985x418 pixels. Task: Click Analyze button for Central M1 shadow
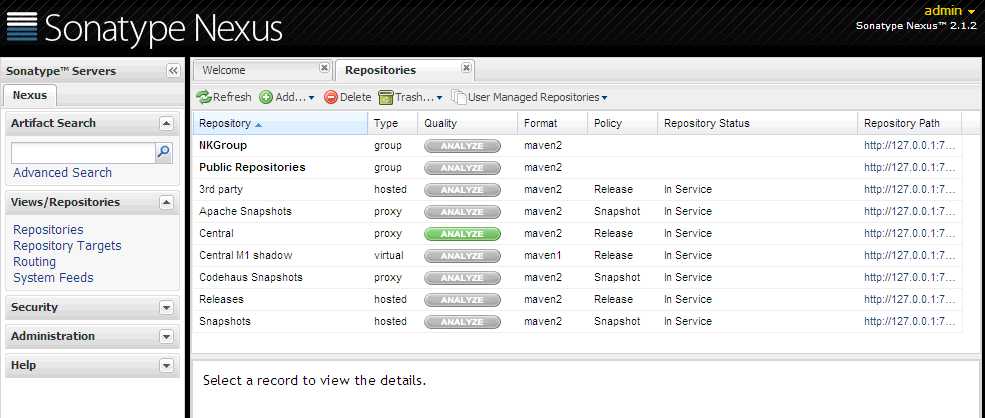point(462,256)
